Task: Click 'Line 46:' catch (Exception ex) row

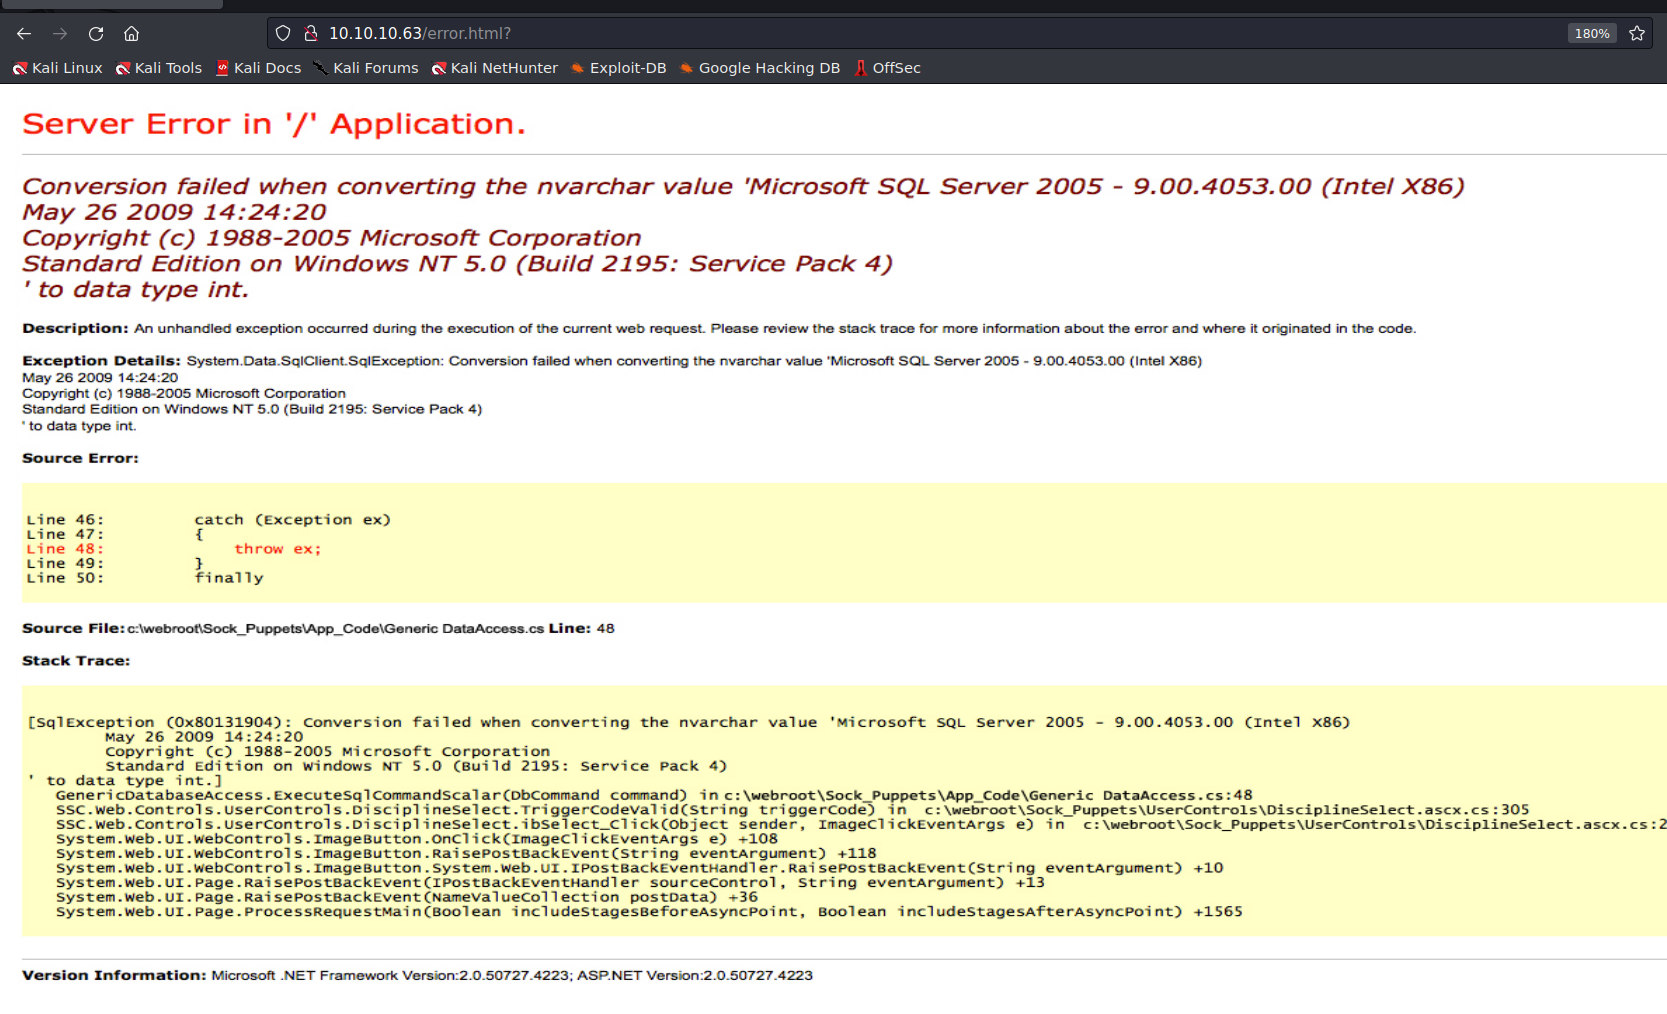Action: 208,520
